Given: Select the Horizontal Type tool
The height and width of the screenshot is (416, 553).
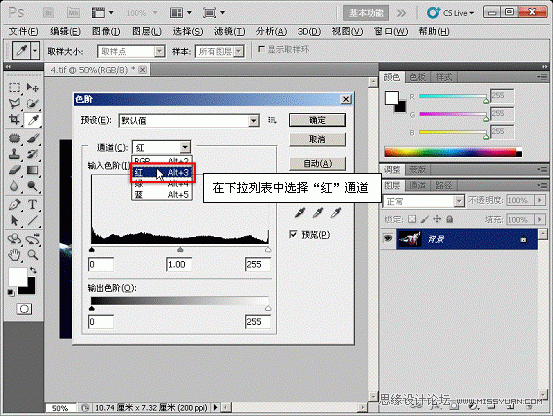Looking at the screenshot, I should [x=32, y=204].
